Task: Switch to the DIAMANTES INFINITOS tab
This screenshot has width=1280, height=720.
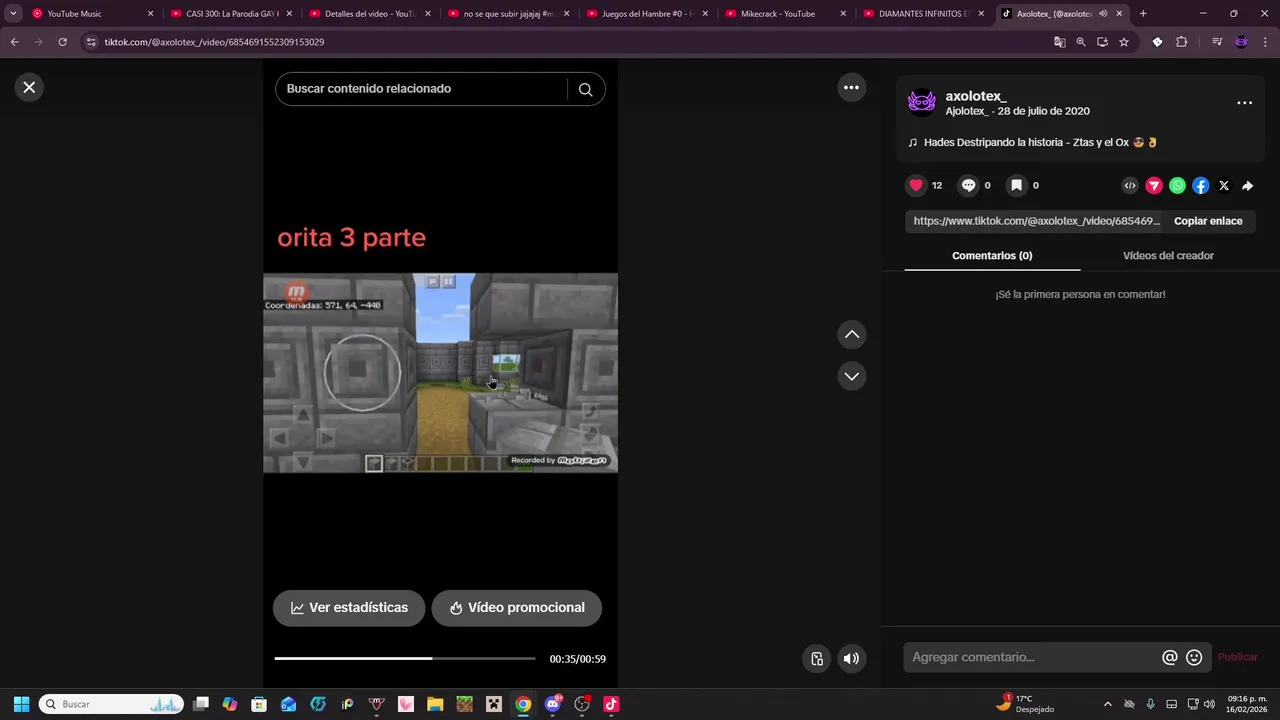Action: [x=924, y=14]
